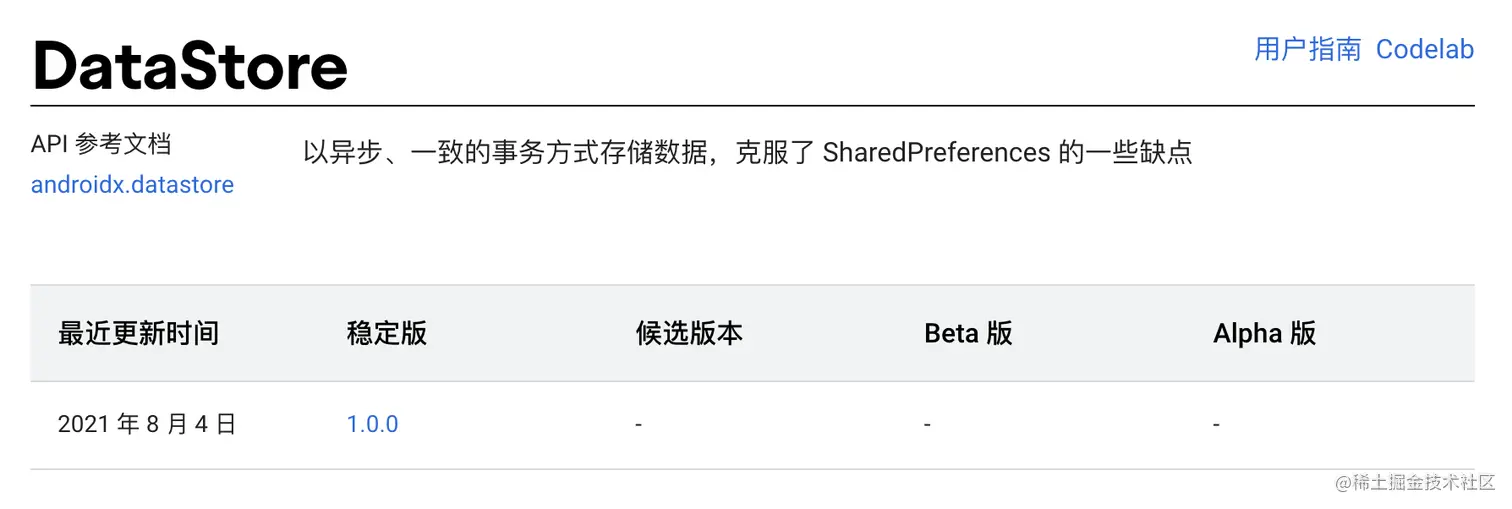Click the DataStore page heading

tap(190, 66)
